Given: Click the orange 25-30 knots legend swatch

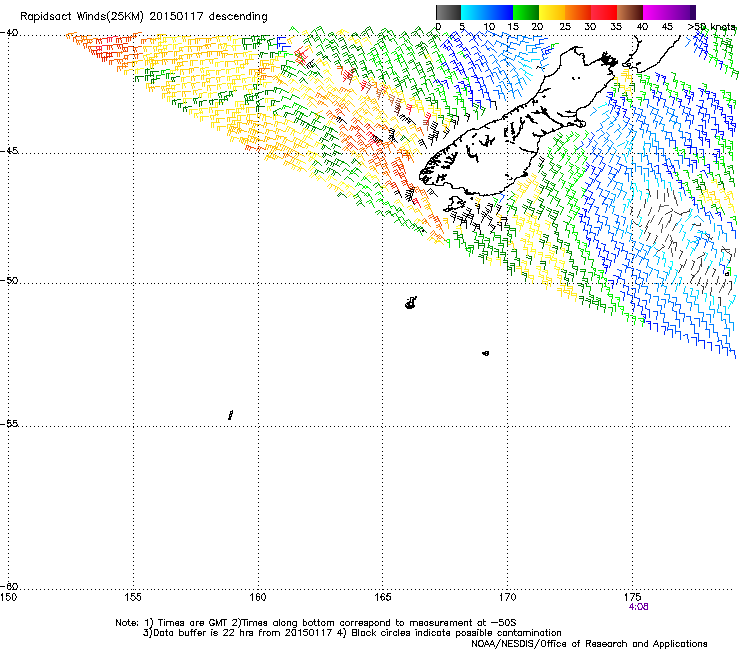Looking at the screenshot, I should tap(578, 12).
